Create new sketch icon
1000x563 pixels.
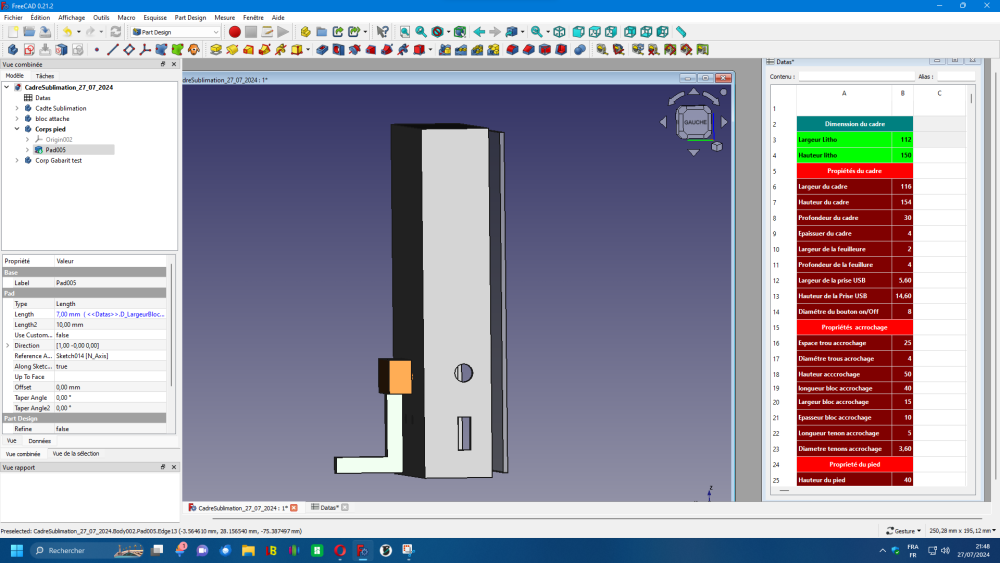click(x=29, y=50)
